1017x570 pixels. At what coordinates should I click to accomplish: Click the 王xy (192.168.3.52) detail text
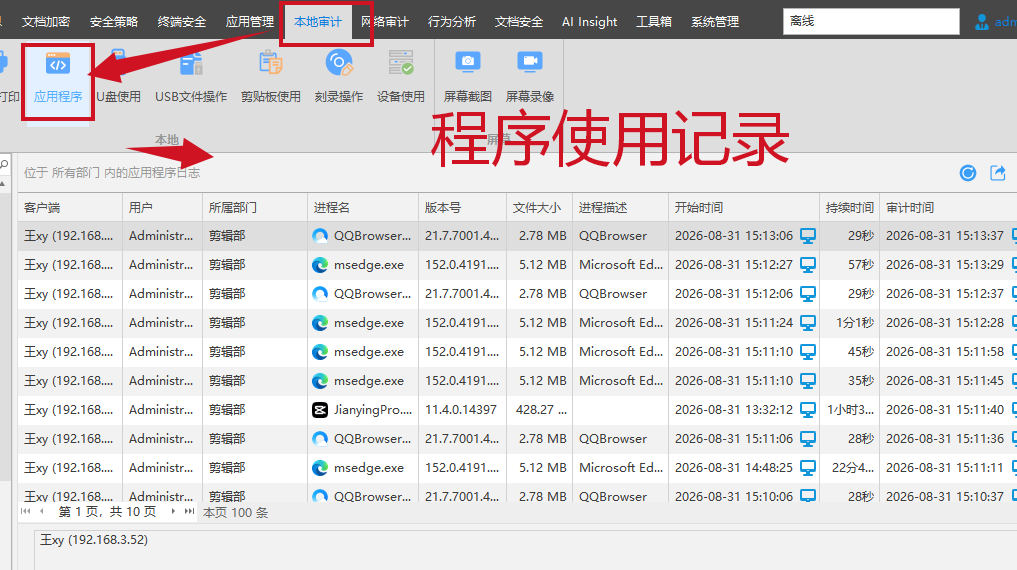click(94, 540)
